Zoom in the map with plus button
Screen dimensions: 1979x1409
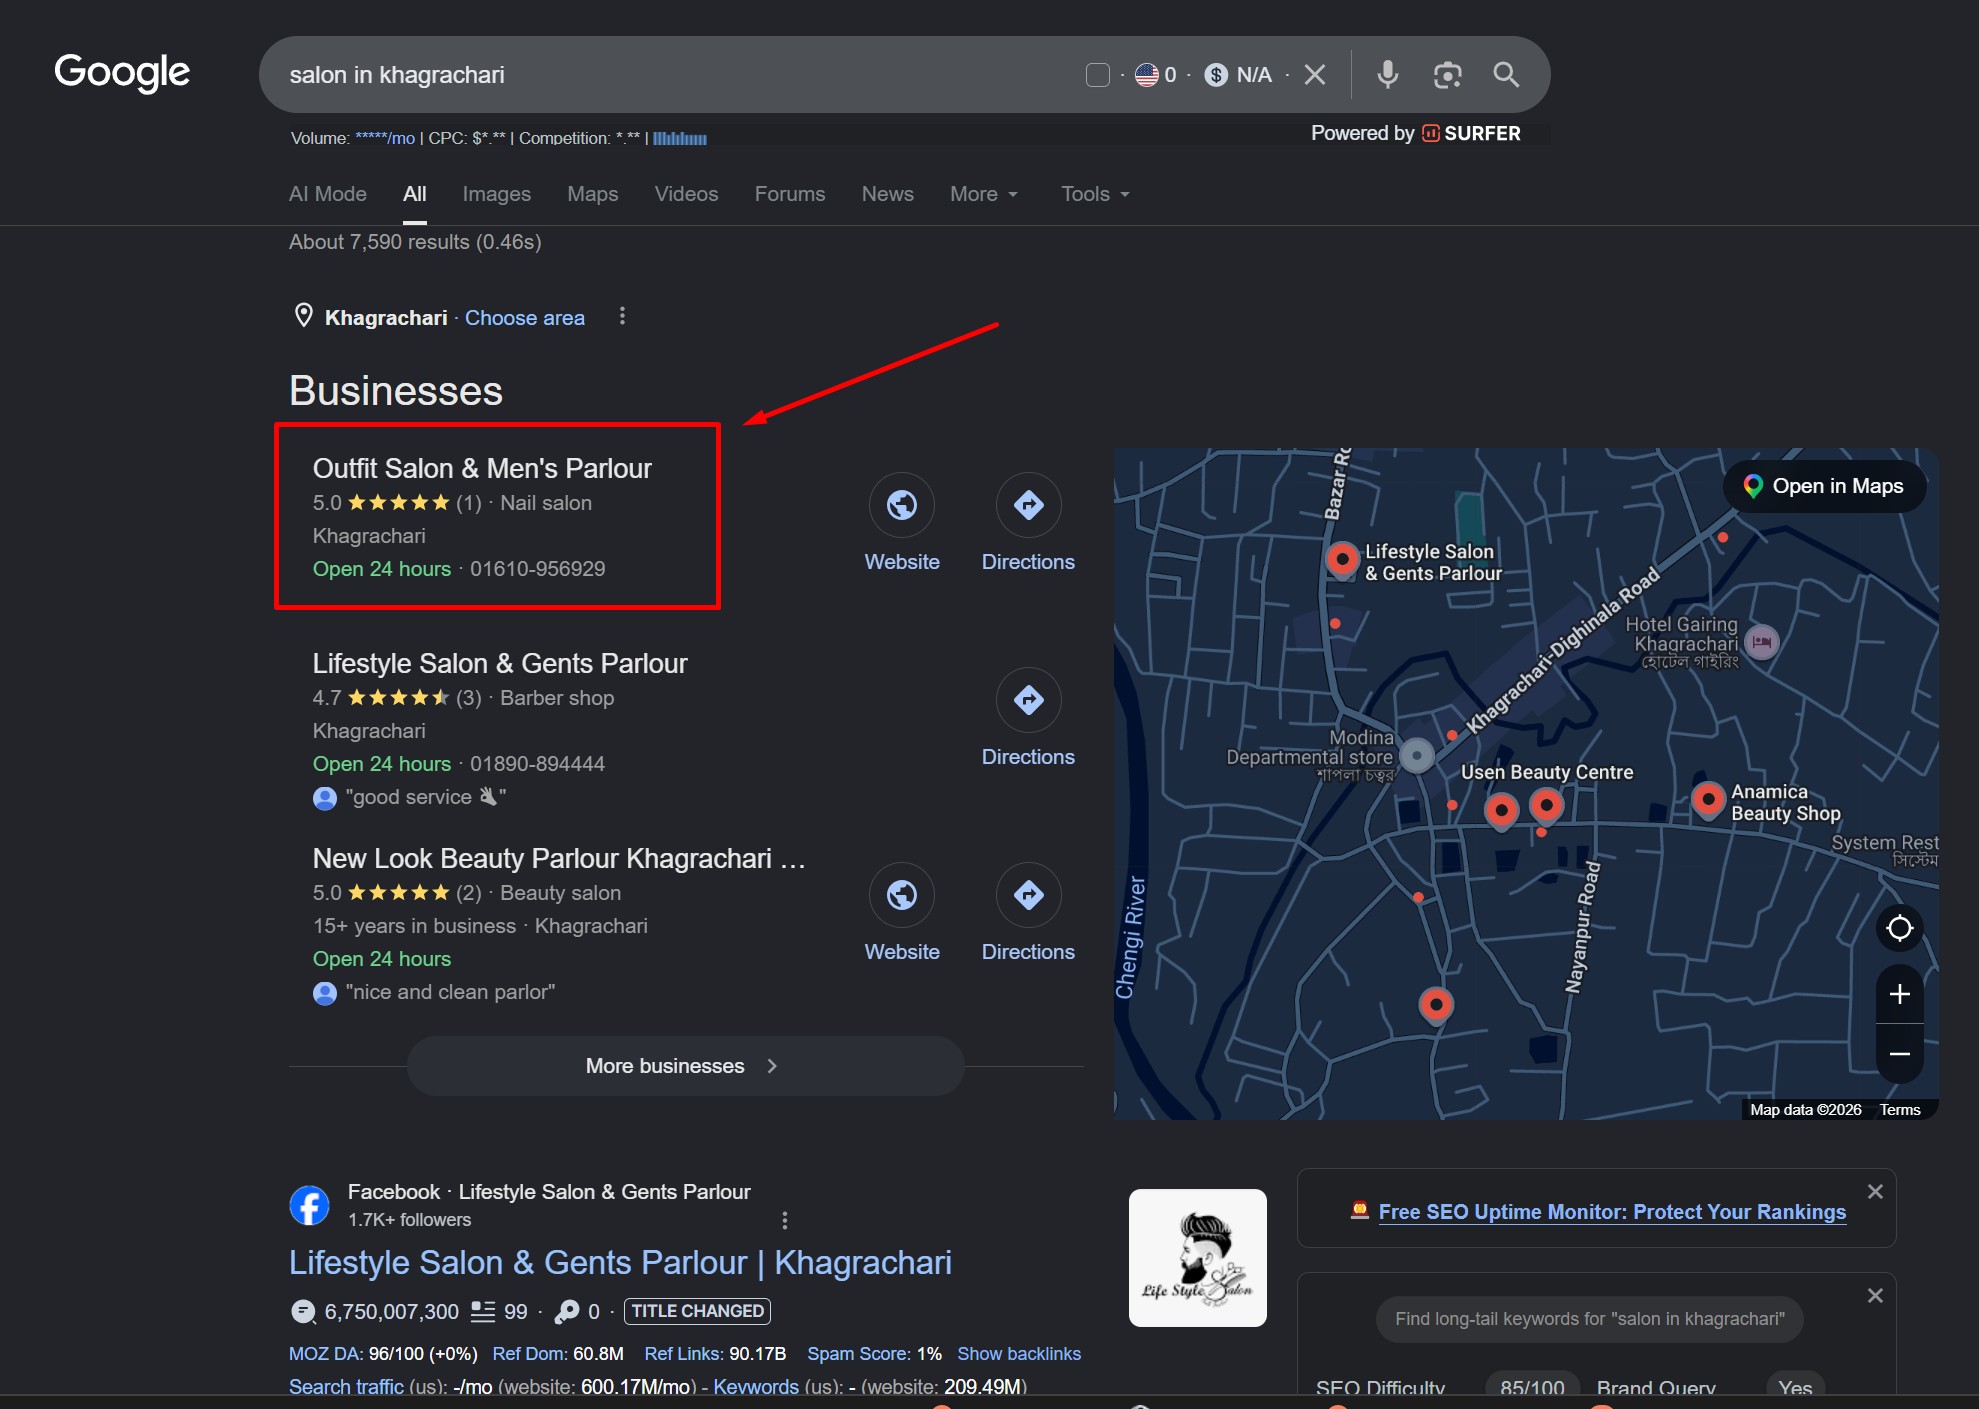pyautogui.click(x=1899, y=994)
